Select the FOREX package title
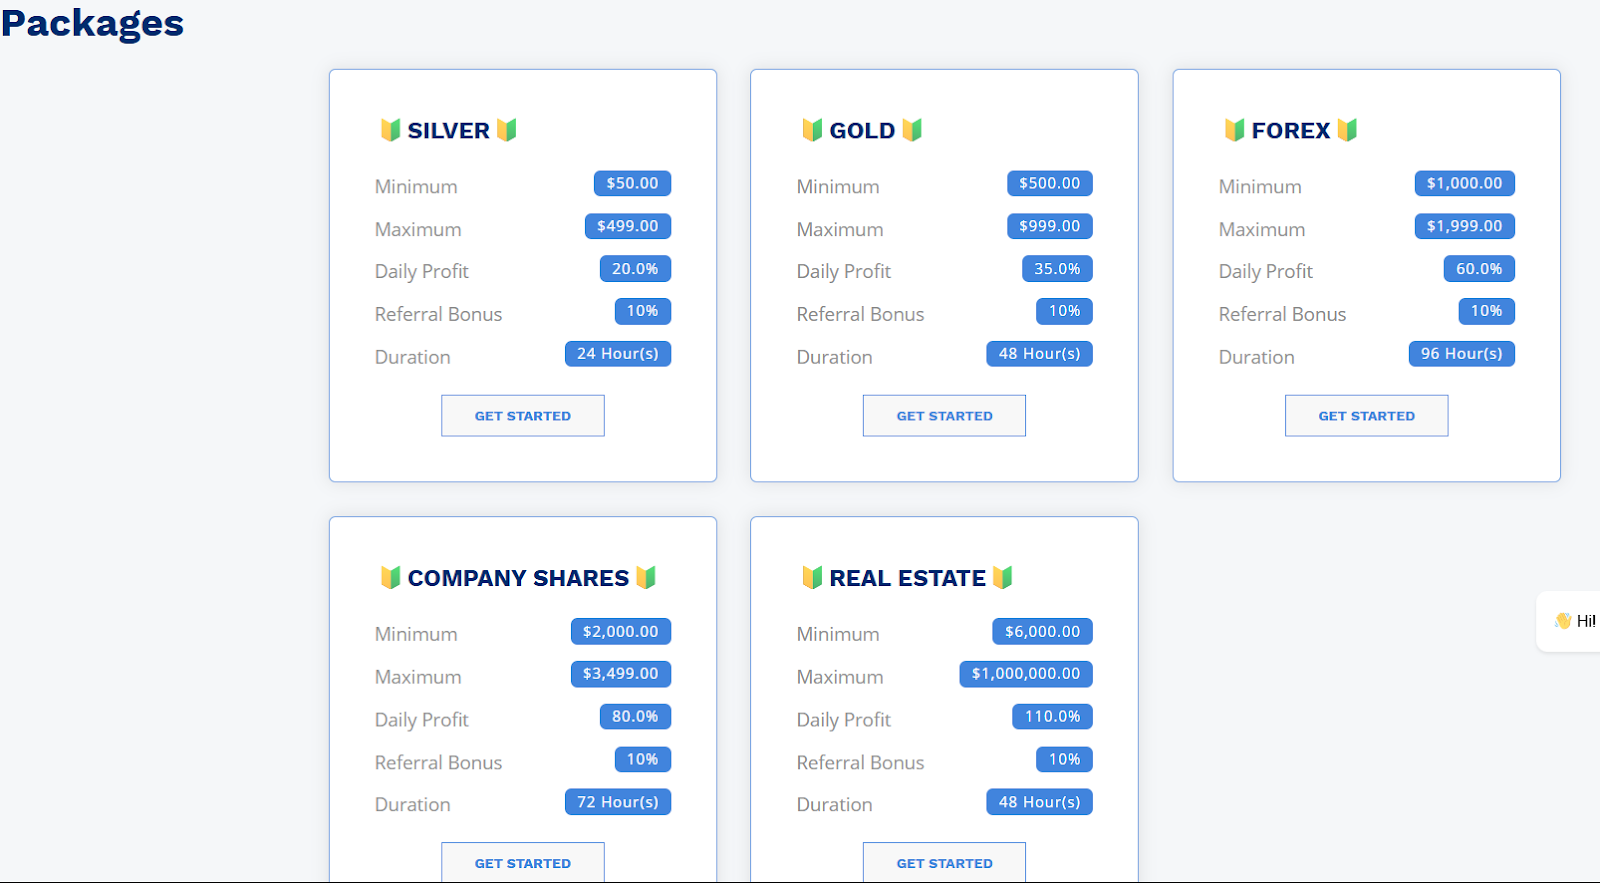 [x=1291, y=131]
